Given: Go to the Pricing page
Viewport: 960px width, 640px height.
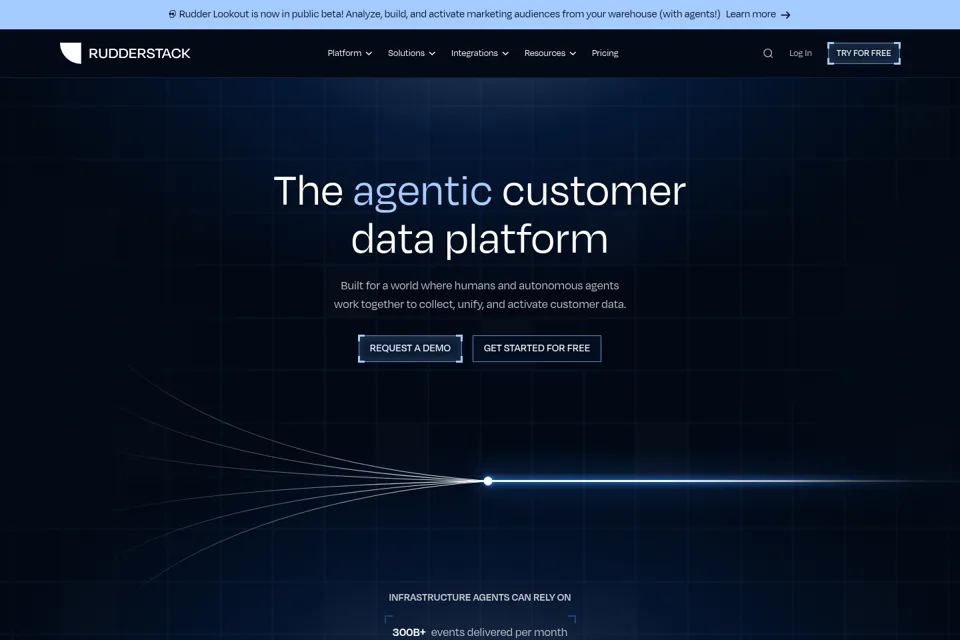Looking at the screenshot, I should pos(605,53).
